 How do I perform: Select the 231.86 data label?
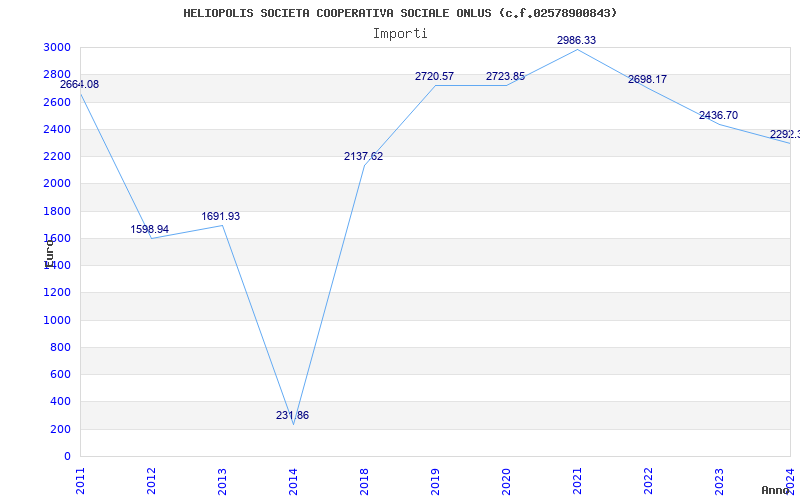(292, 415)
